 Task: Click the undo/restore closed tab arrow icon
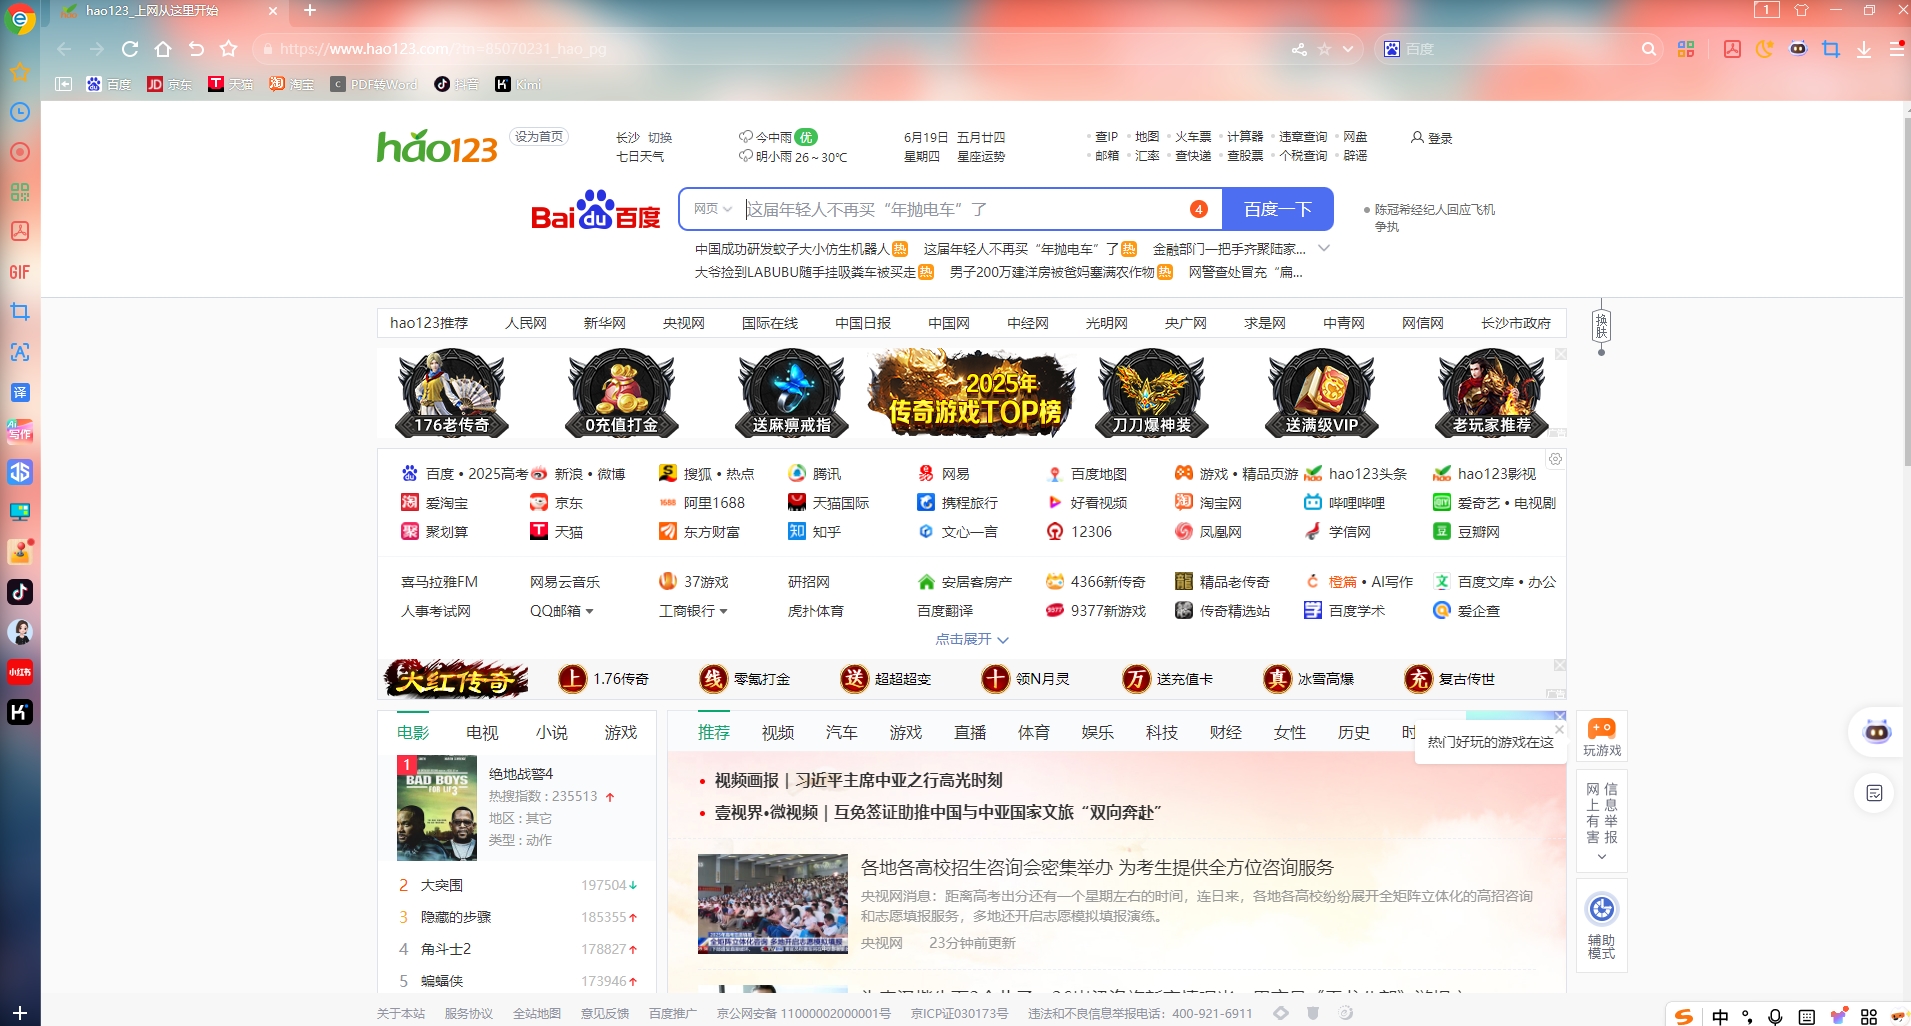(x=196, y=49)
